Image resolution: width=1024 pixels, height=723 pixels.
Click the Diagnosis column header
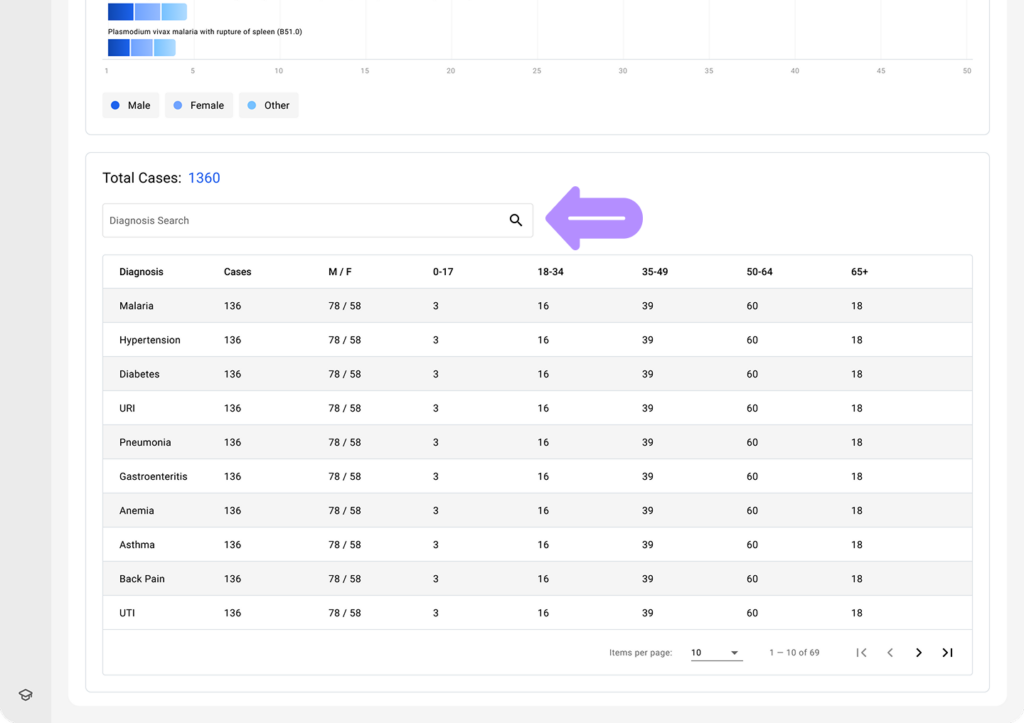pos(141,272)
